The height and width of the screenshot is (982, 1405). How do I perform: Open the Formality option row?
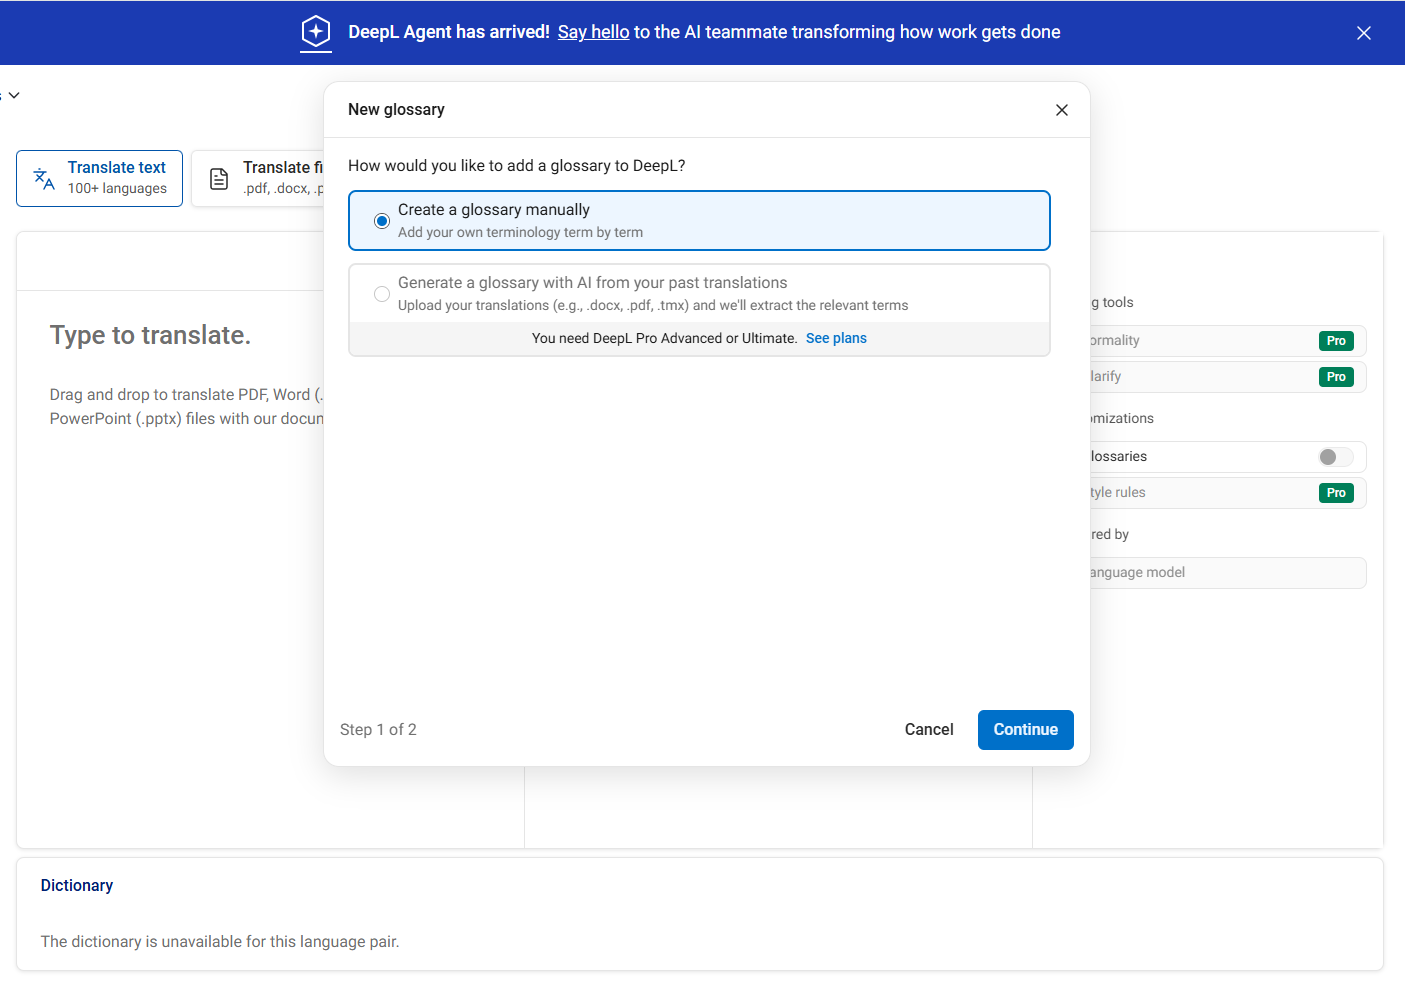click(x=1200, y=341)
